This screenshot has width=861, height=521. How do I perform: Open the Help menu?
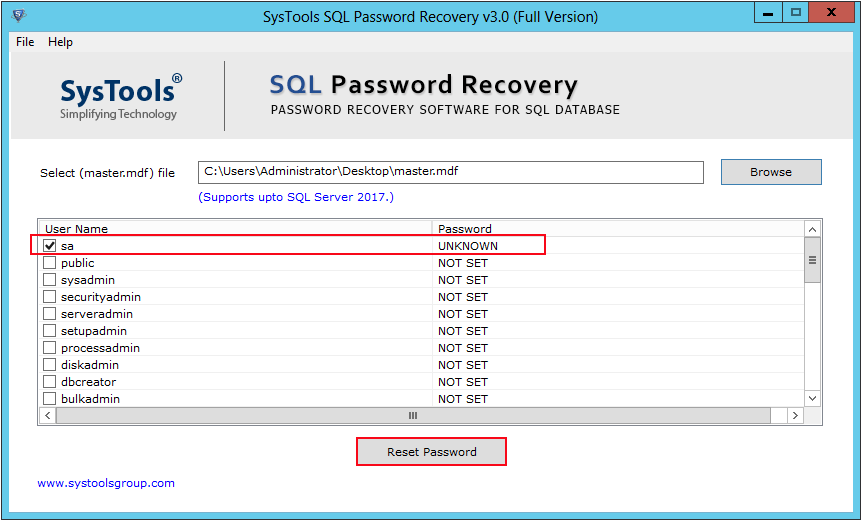coord(60,42)
